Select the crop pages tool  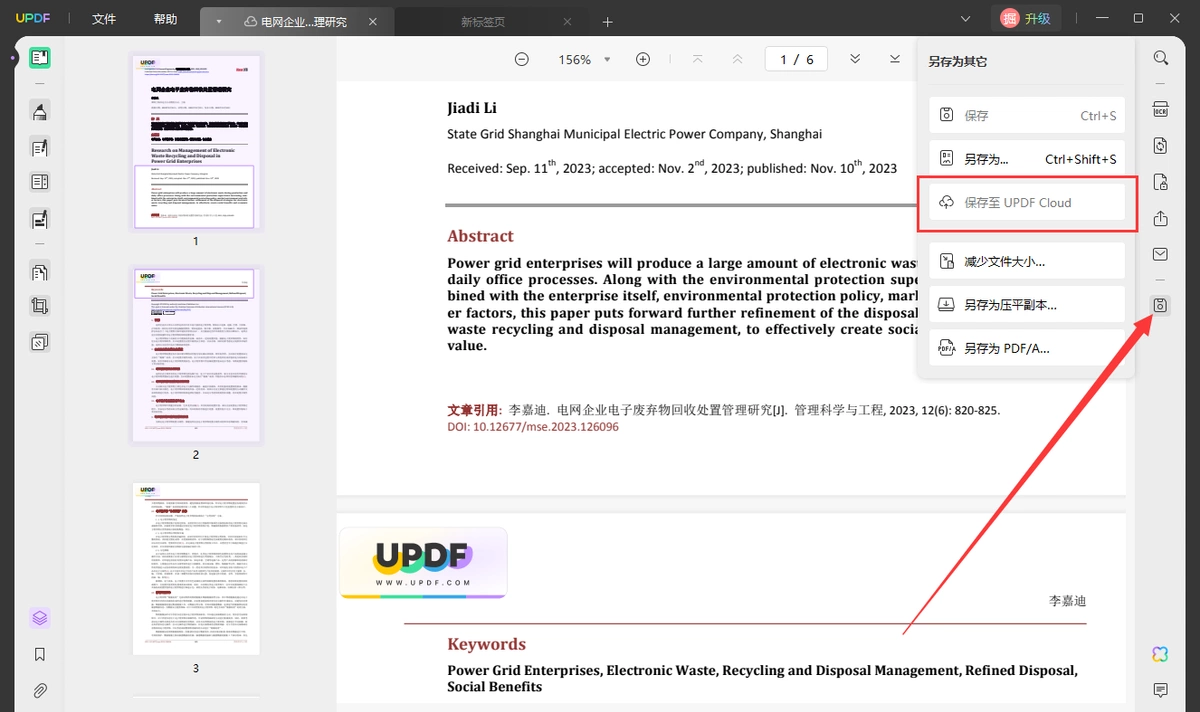pyautogui.click(x=40, y=306)
